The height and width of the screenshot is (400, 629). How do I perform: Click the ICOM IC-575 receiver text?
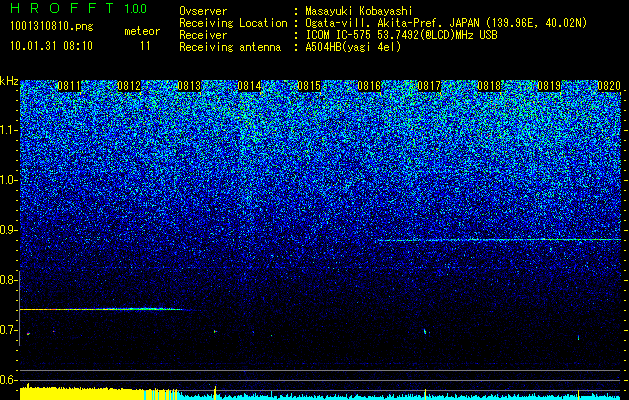402,35
